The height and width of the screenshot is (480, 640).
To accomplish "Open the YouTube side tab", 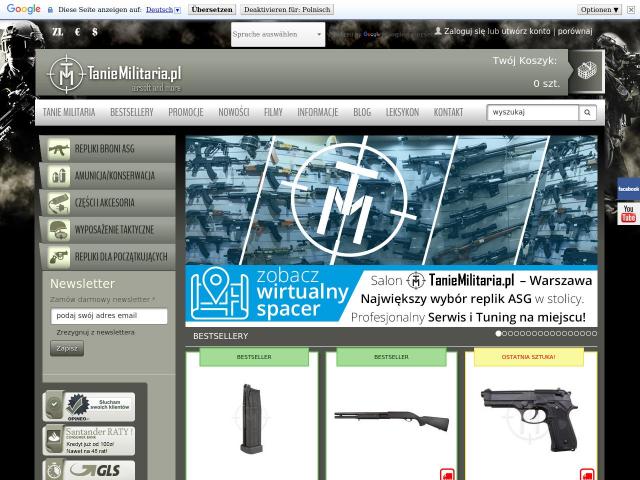I will tap(628, 213).
